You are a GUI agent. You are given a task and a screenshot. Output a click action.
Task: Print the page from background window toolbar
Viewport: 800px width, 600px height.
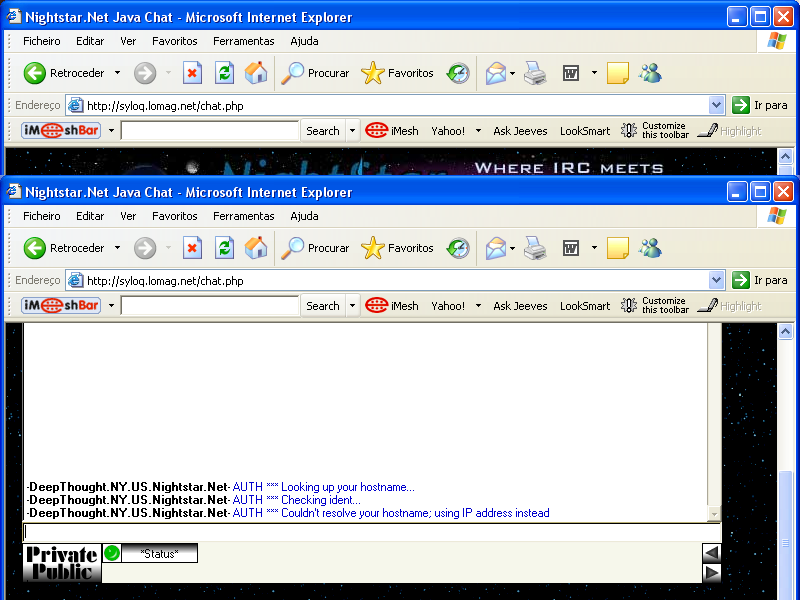pos(535,73)
